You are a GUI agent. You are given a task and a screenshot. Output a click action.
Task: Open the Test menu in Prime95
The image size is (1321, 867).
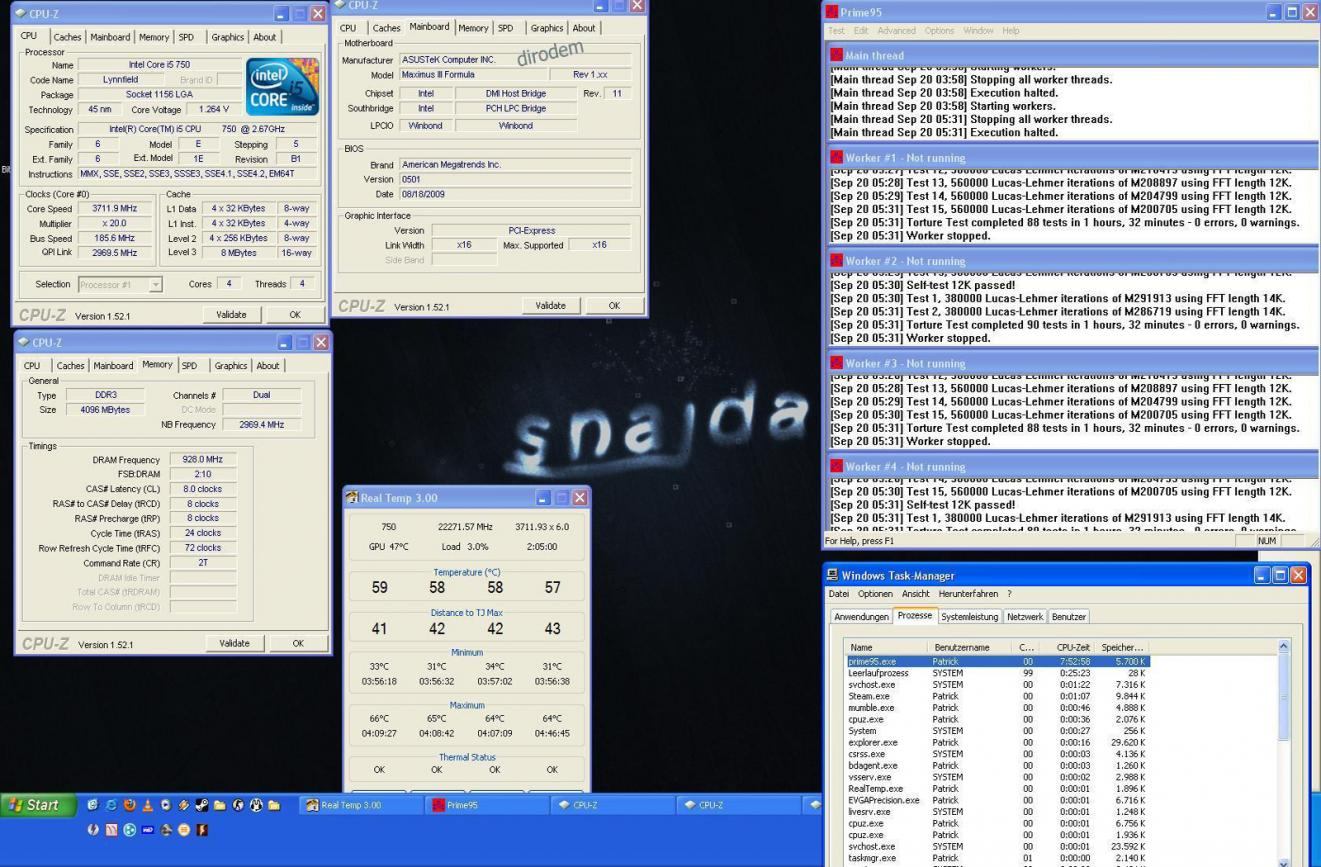[836, 31]
